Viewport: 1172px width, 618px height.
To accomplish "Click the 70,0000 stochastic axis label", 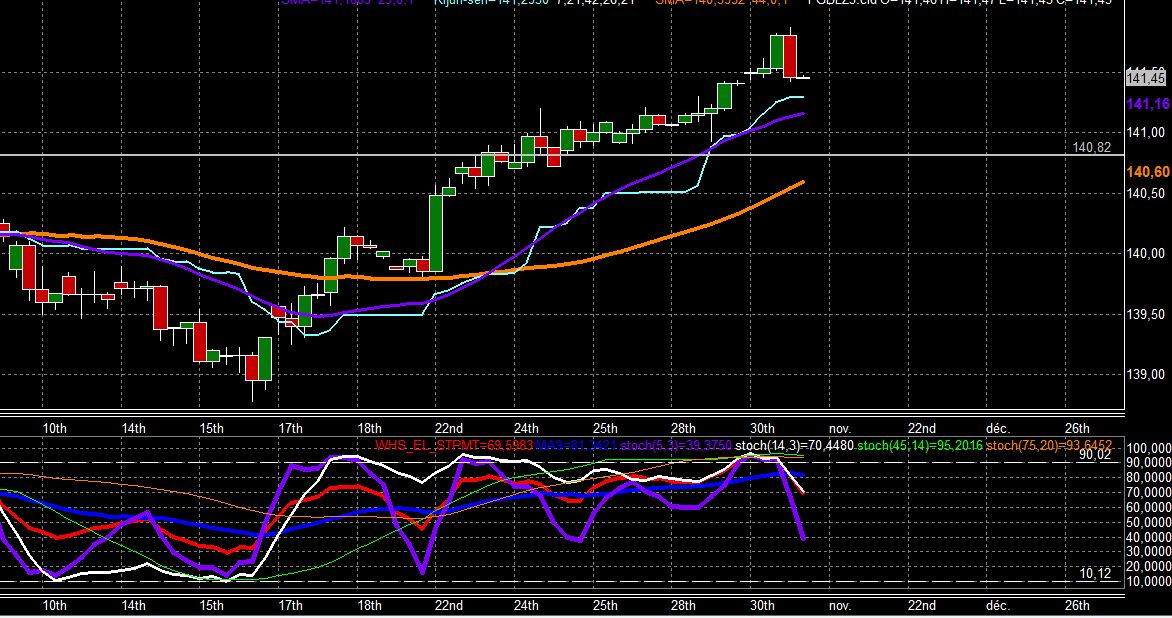I will point(1149,492).
